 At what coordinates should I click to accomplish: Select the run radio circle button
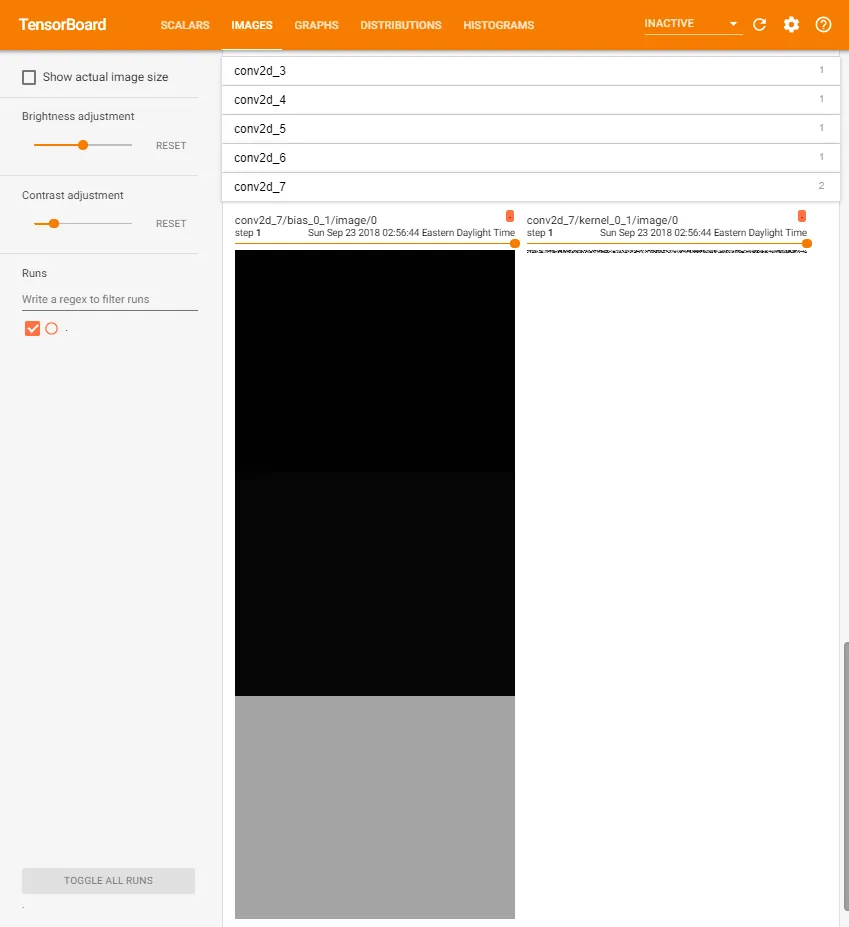[x=51, y=328]
